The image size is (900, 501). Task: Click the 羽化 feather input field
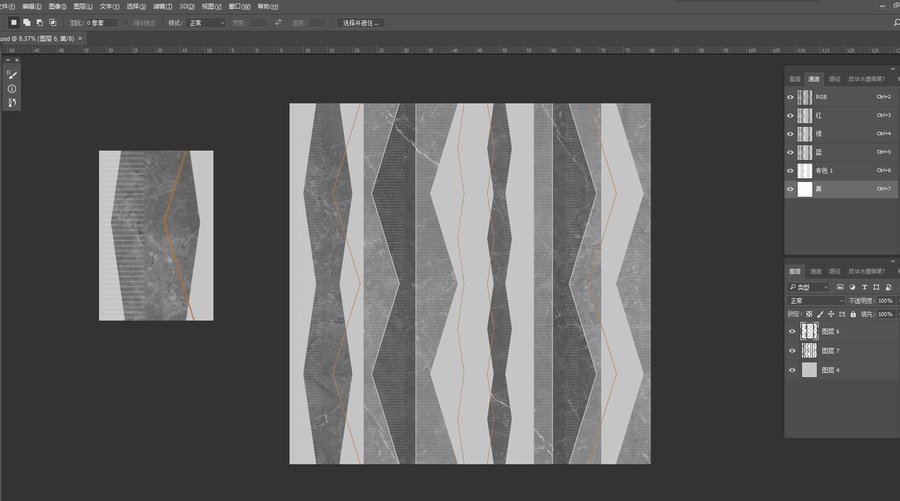point(102,23)
